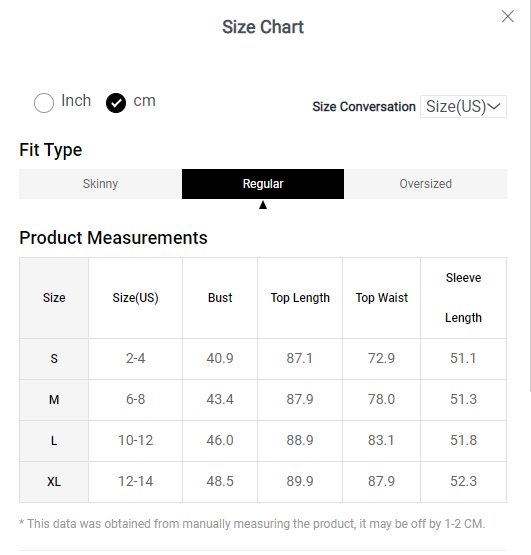Click the triangle marker under the Regular tab
Screen dimensions: 531x555
coord(263,205)
